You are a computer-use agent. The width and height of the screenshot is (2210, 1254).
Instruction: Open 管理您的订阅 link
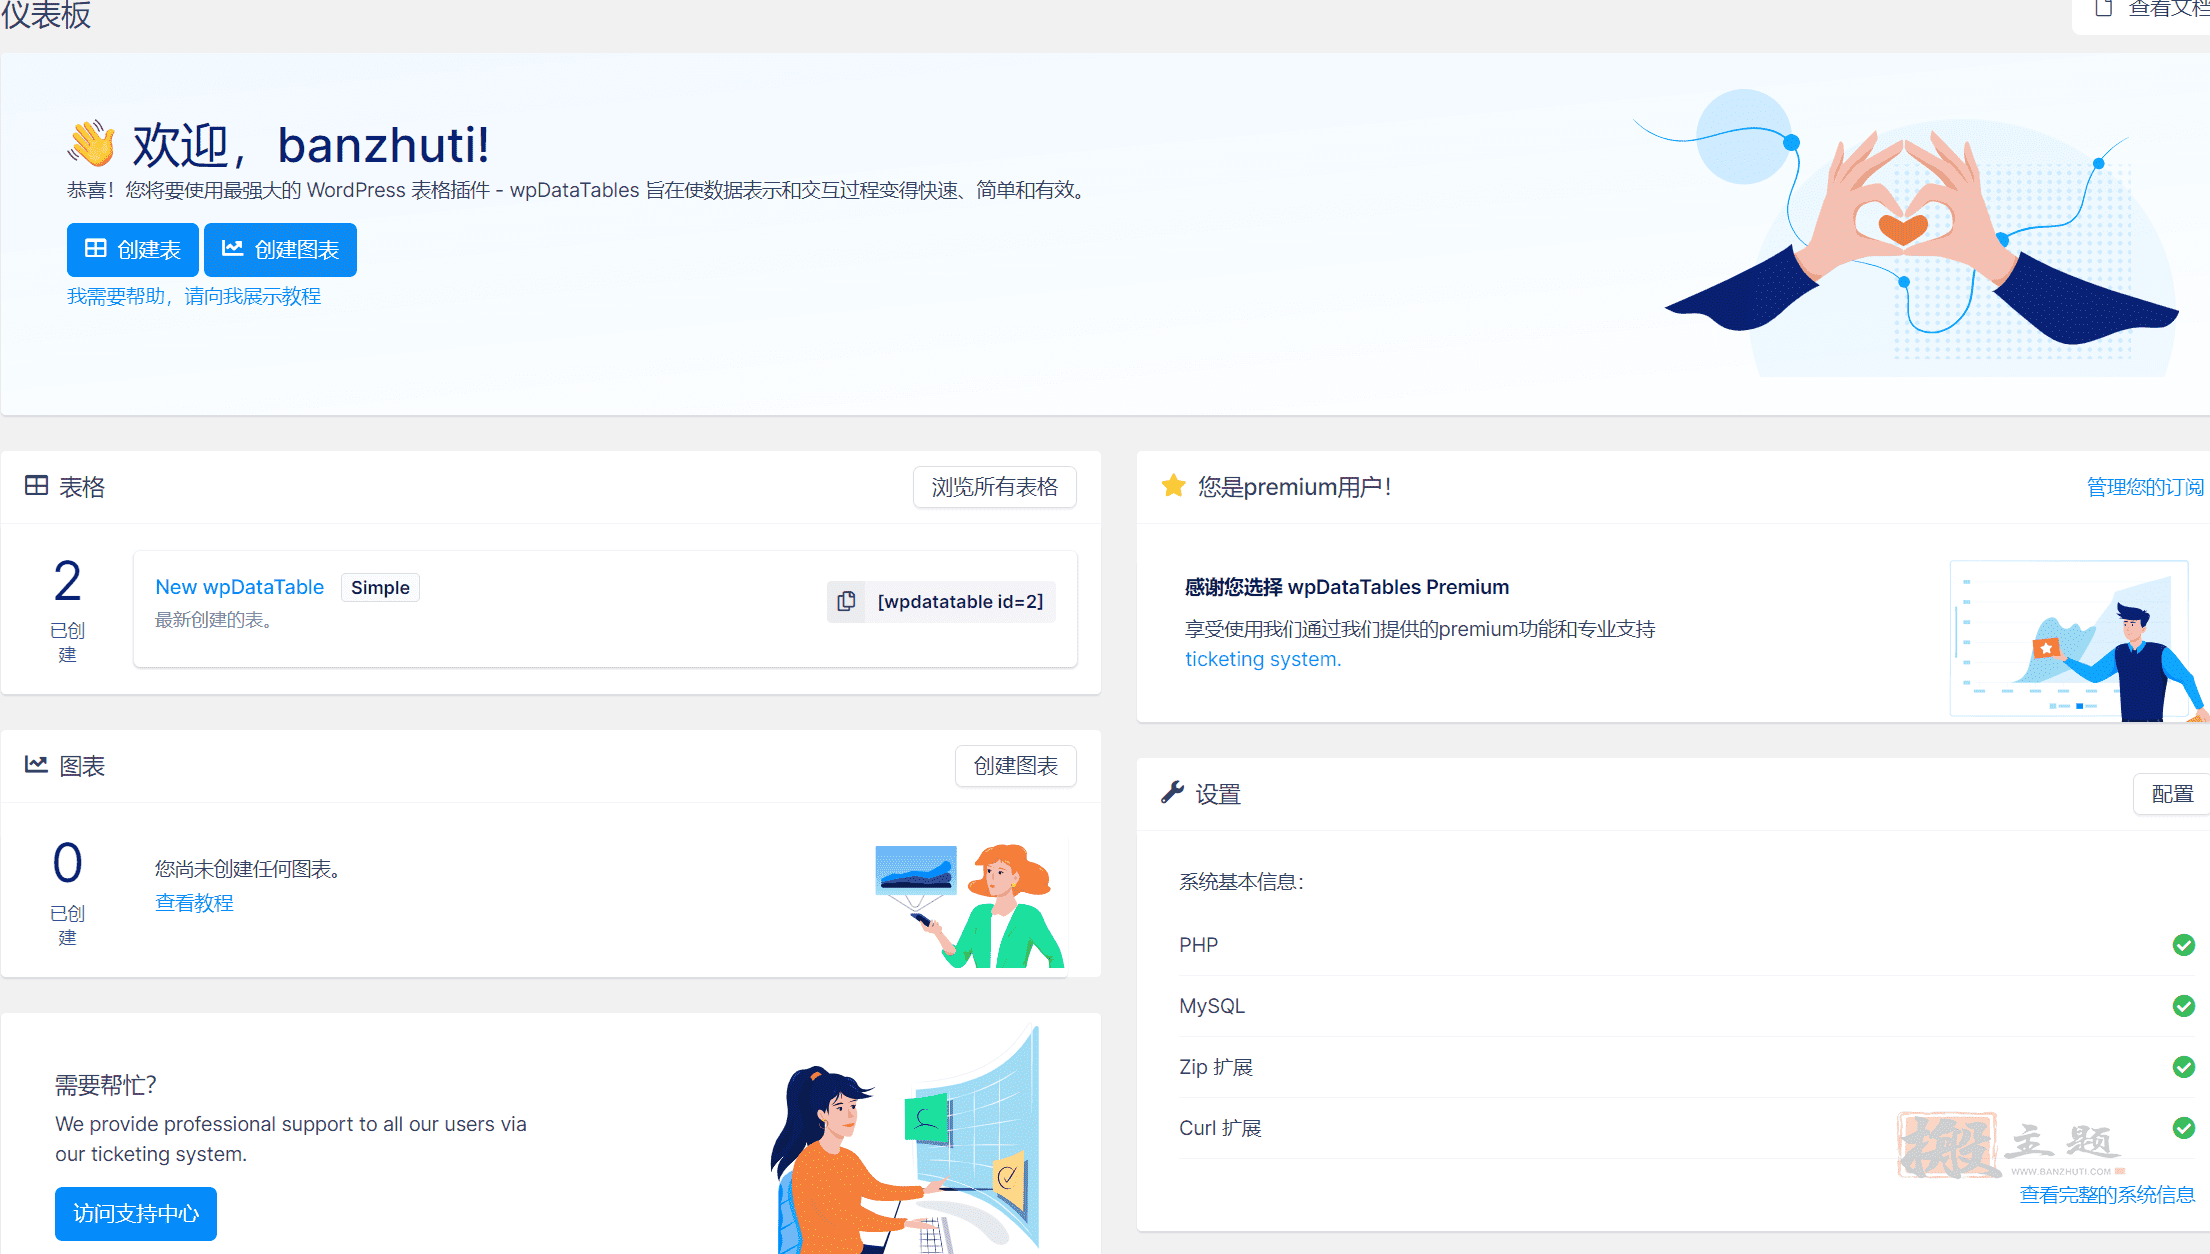tap(2145, 487)
